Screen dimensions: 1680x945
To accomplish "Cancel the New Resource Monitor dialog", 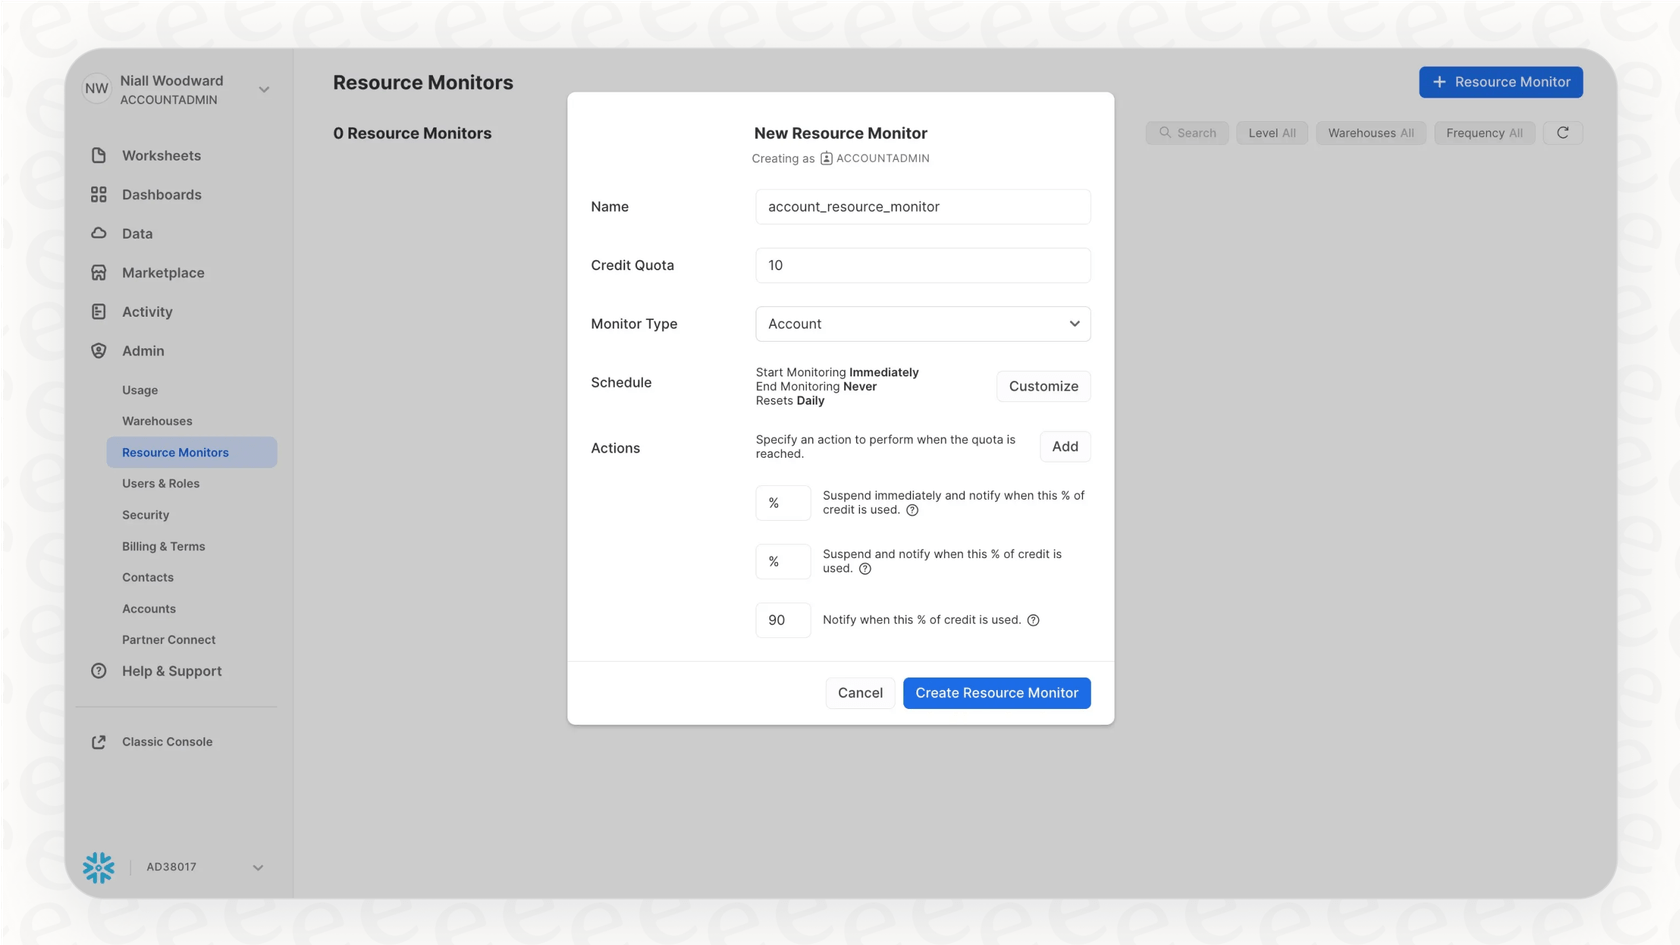I will (x=859, y=692).
